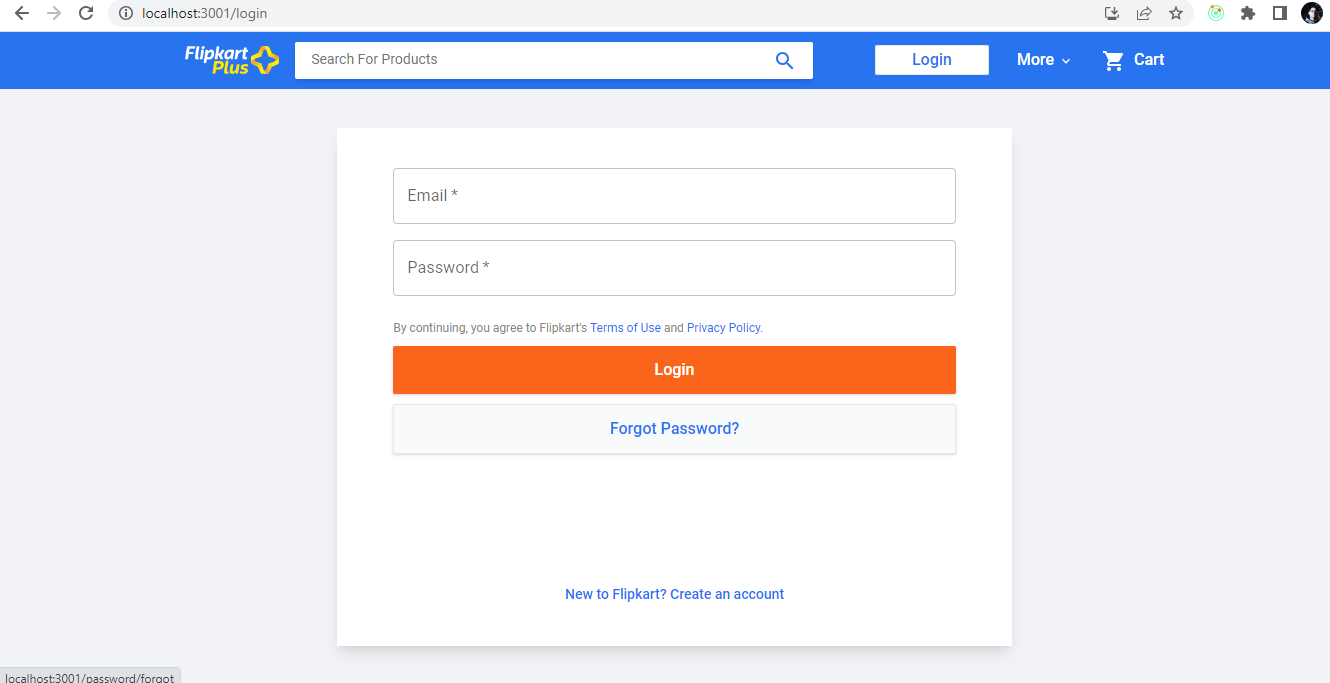The image size is (1330, 683).
Task: Click the search magnifier icon
Action: pos(784,60)
